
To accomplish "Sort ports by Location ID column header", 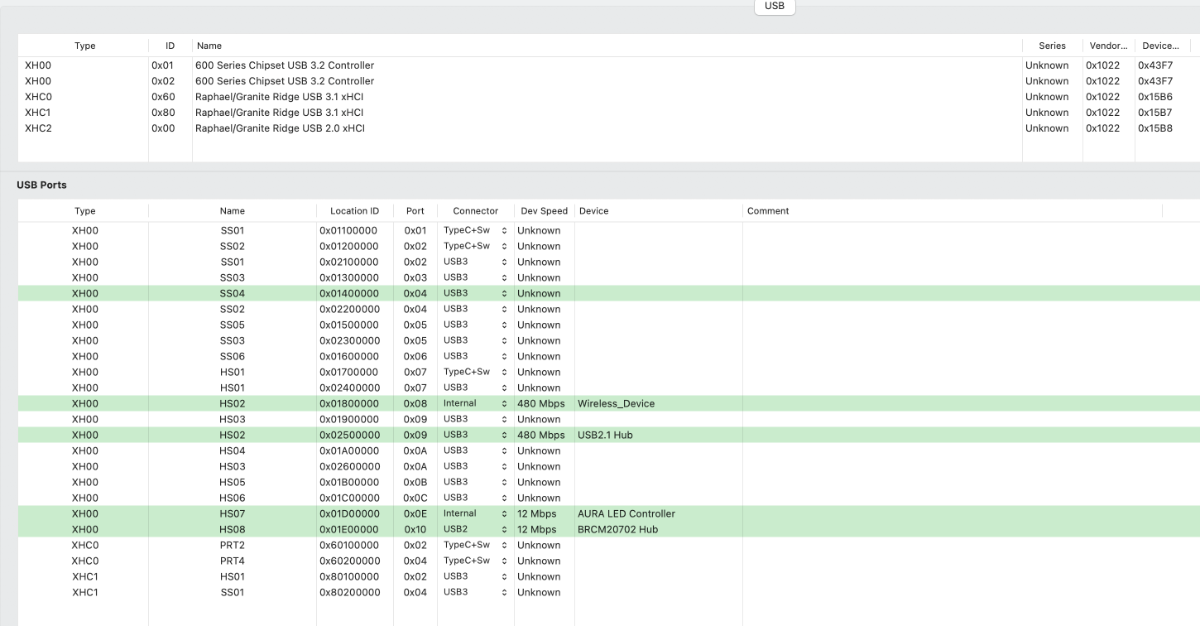I will click(354, 211).
